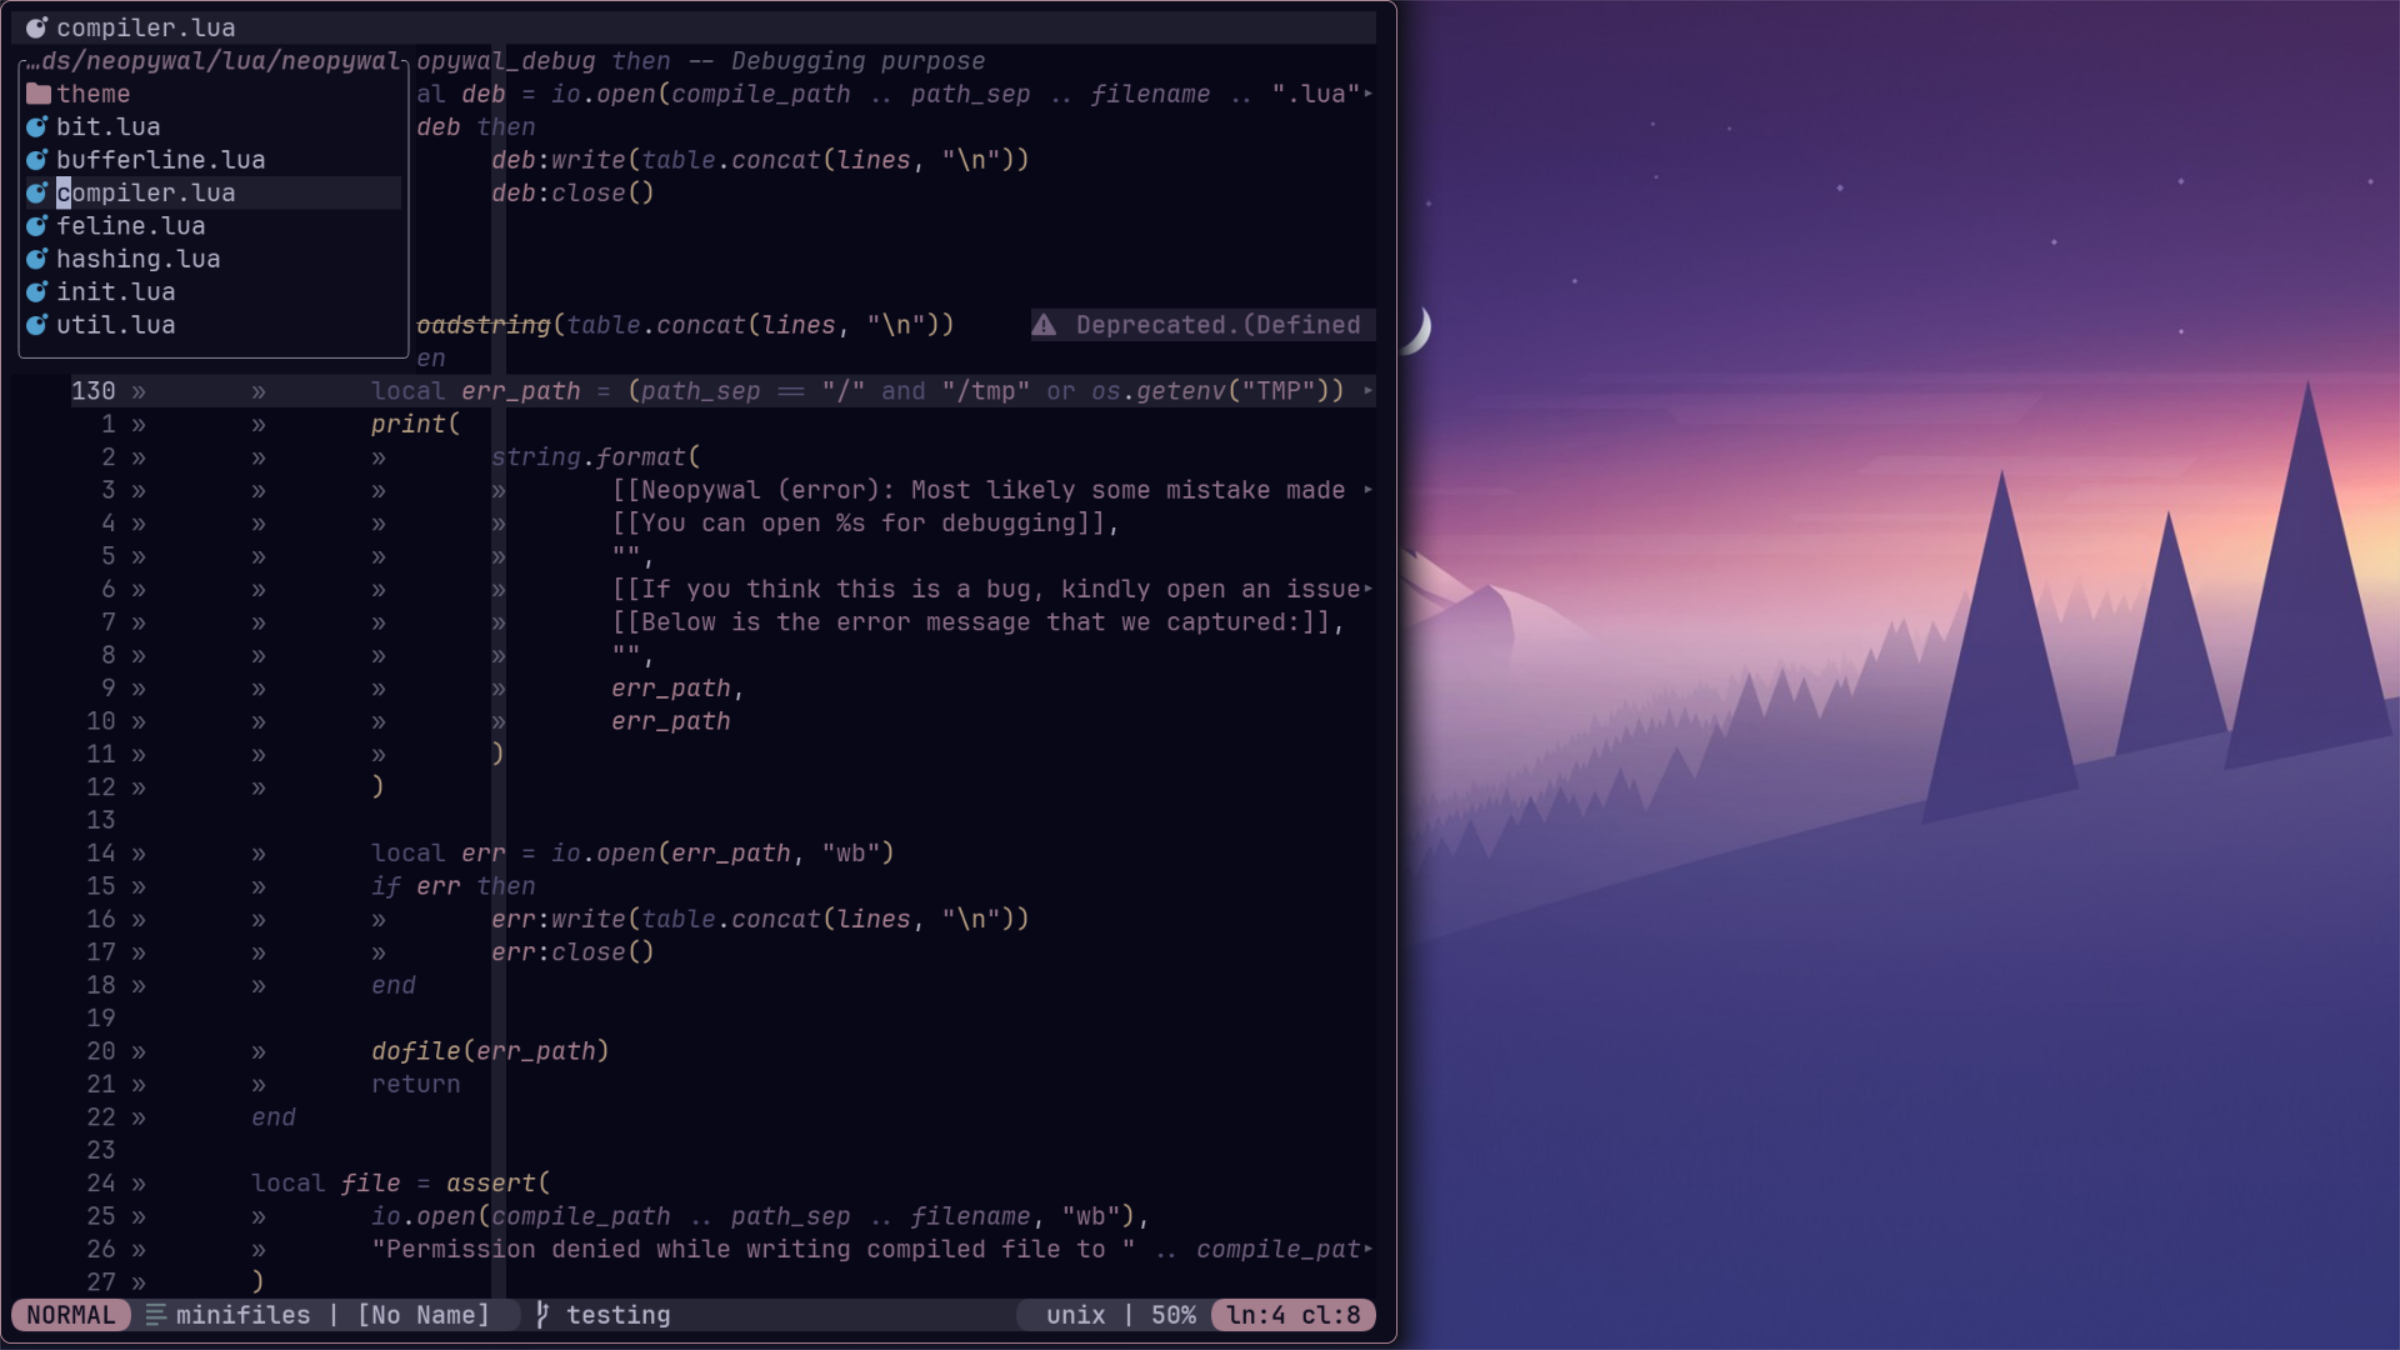Click the truncation arrow on line 130
This screenshot has height=1350, width=2400.
tap(1368, 391)
